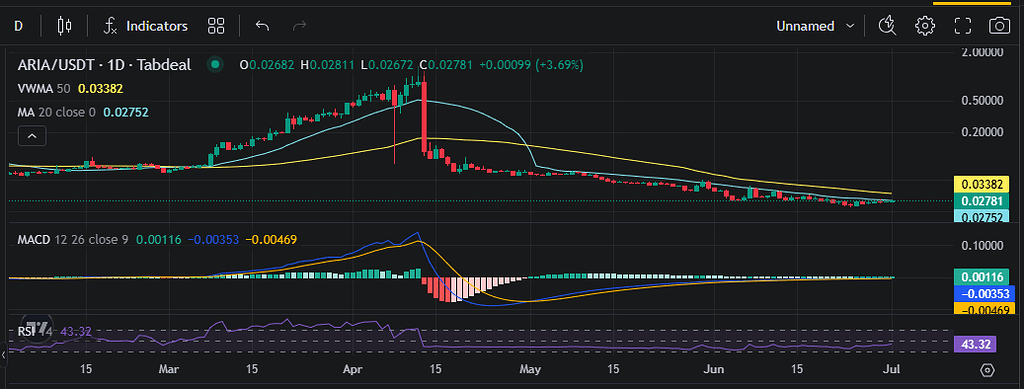Redo the last chart action
Screen dimensions: 1024x389
click(x=300, y=26)
